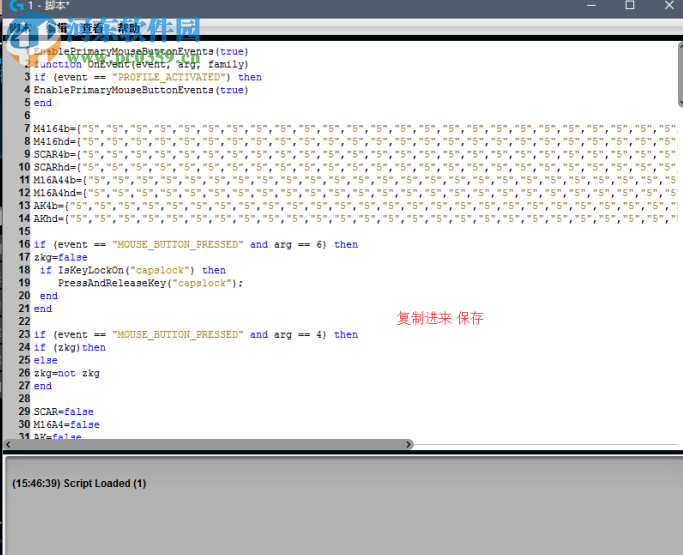
Task: Close the script editor window
Action: pos(669,5)
